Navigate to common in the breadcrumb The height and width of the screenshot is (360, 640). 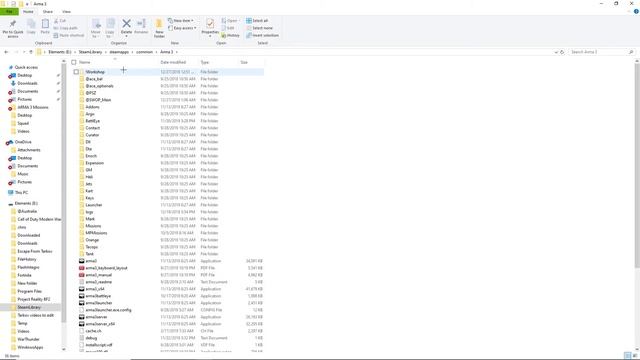coord(144,52)
